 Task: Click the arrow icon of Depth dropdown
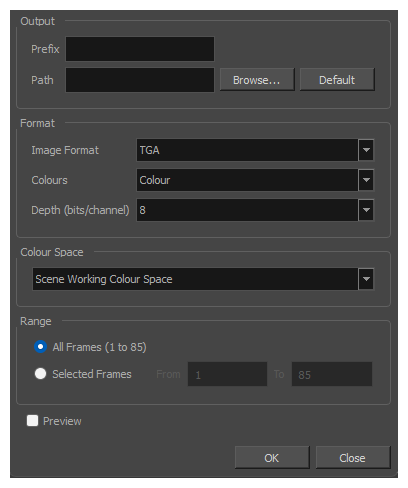click(366, 210)
